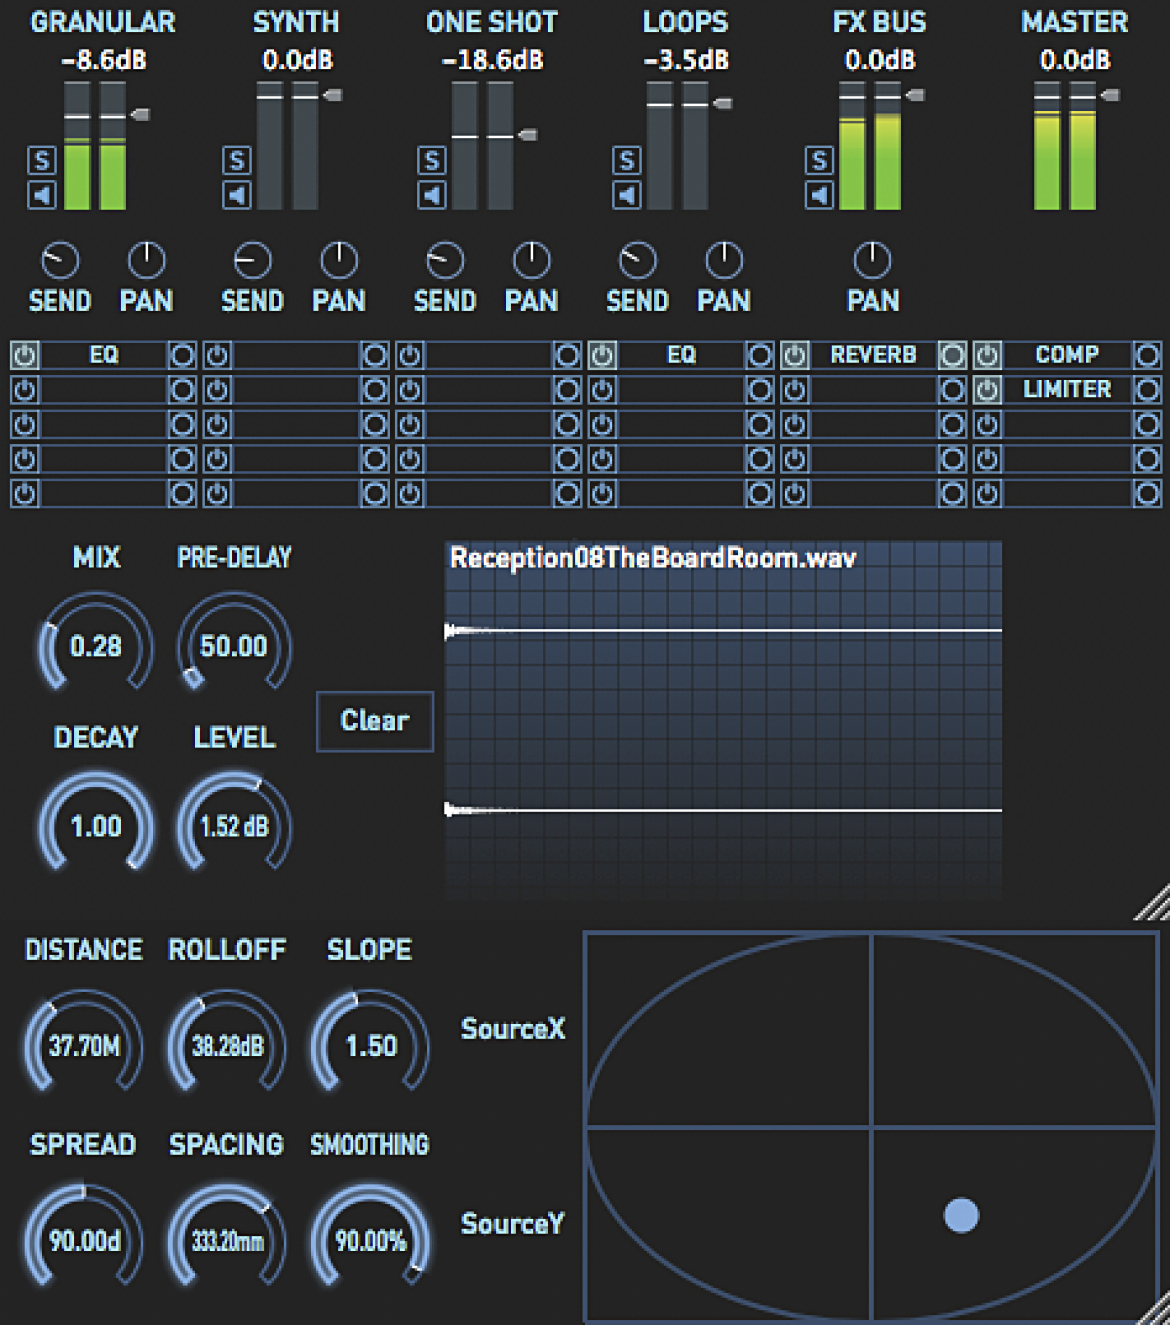This screenshot has width=1170, height=1325.
Task: Click the circle button on COMP slot
Action: [x=1147, y=355]
